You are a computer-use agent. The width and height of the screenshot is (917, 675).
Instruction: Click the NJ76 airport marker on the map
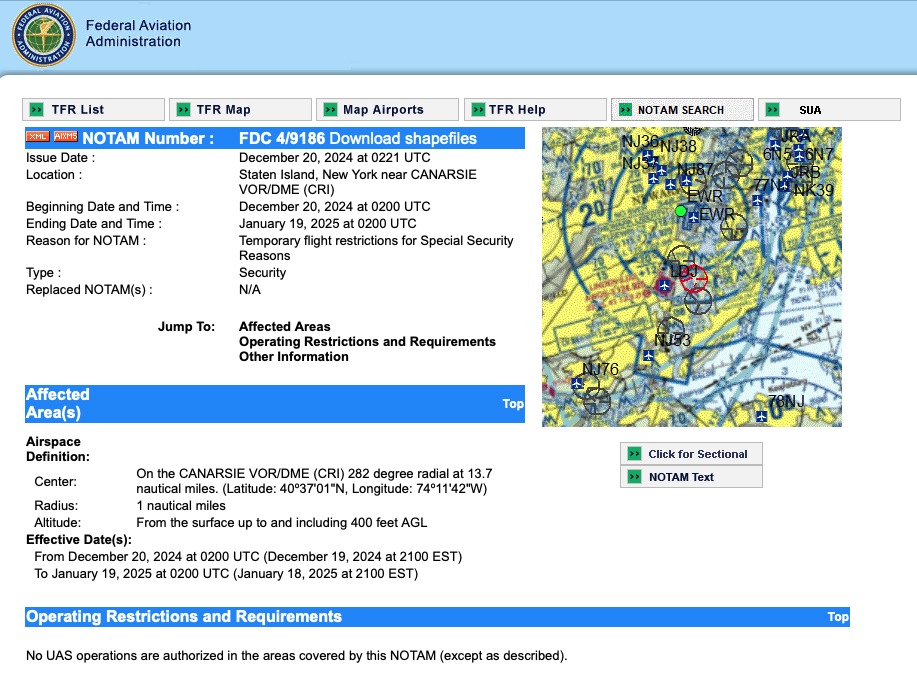pyautogui.click(x=577, y=384)
